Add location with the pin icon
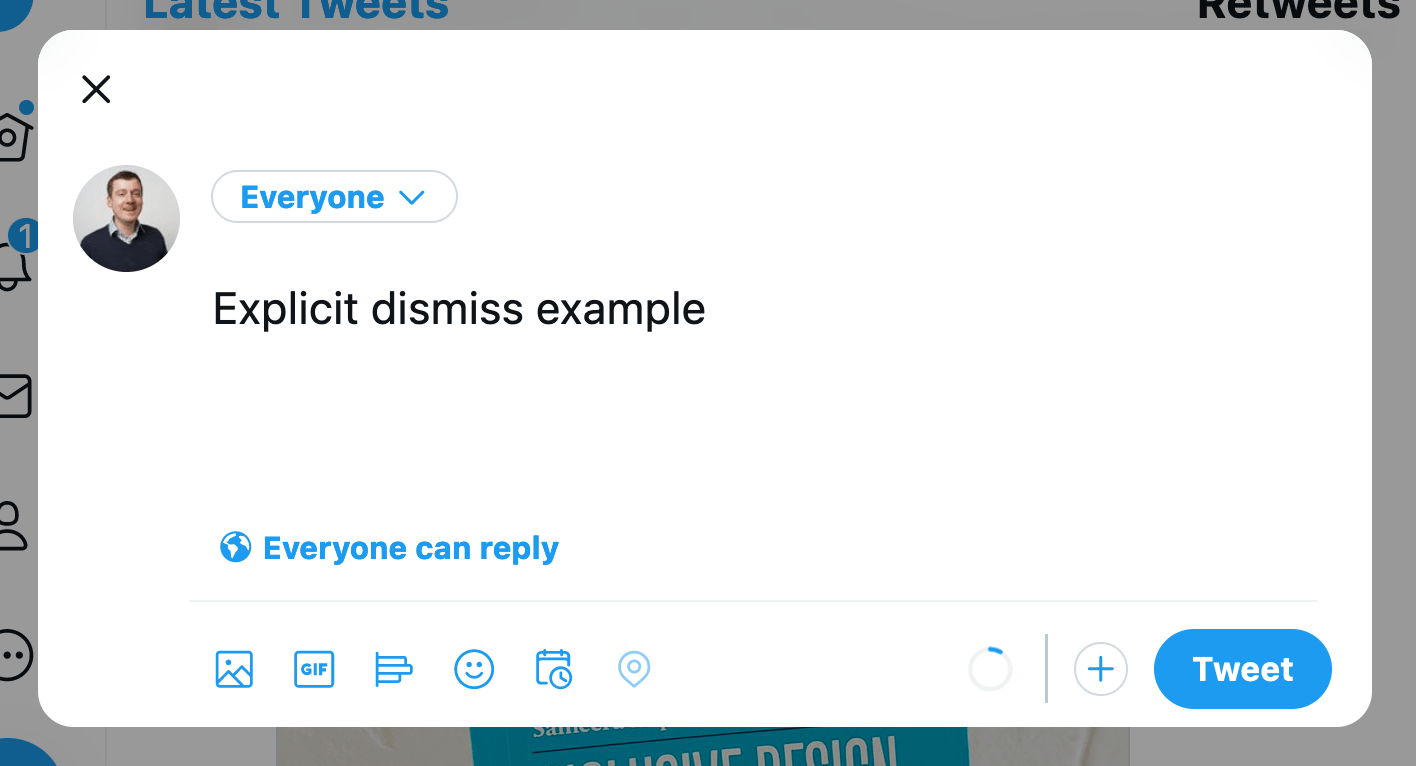 click(x=634, y=669)
